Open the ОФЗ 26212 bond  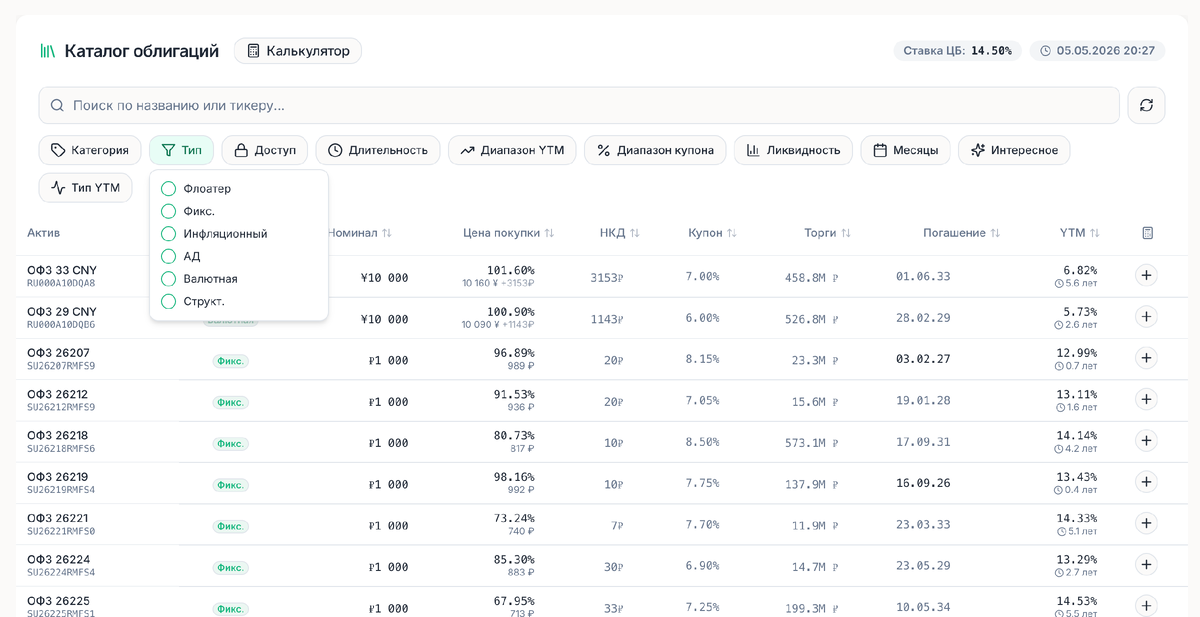(58, 394)
